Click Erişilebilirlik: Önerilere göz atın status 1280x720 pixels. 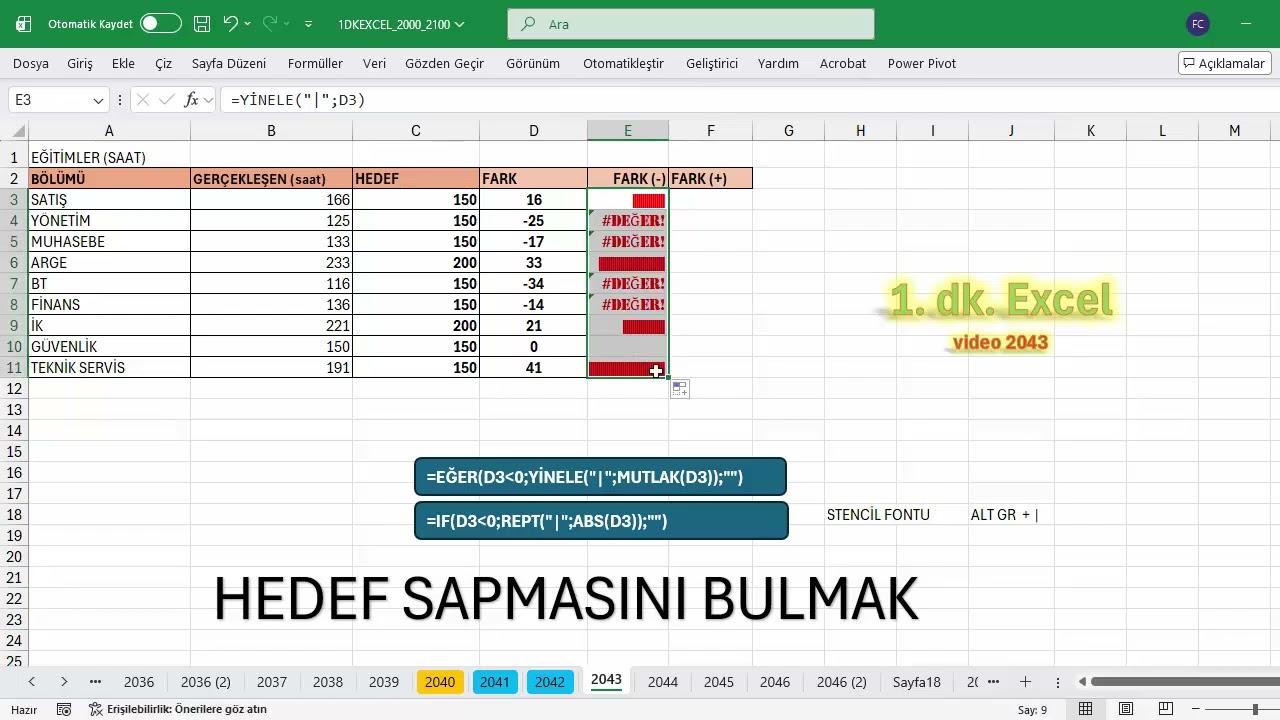[177, 709]
